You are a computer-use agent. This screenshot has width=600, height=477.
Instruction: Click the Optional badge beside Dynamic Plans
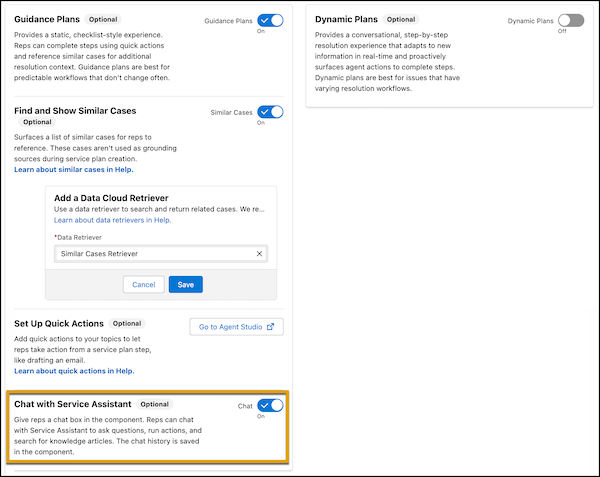point(401,19)
